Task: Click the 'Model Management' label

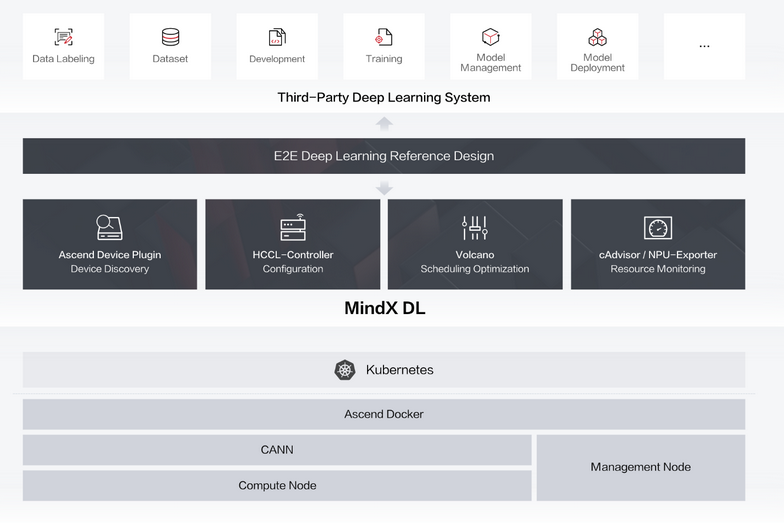Action: (490, 62)
